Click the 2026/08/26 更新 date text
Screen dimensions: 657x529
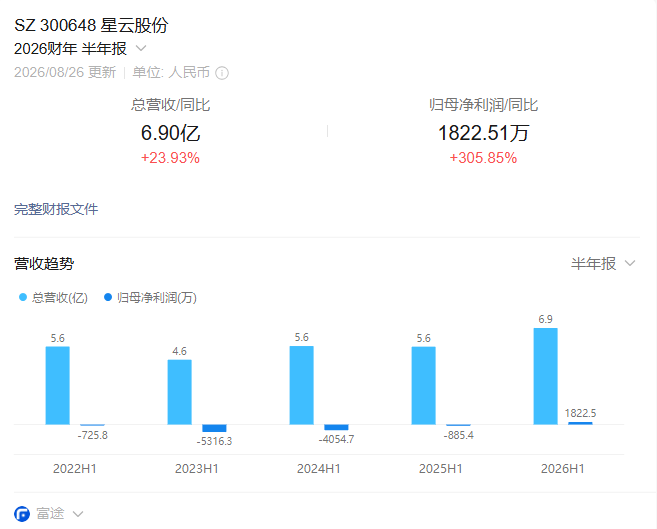click(x=65, y=72)
